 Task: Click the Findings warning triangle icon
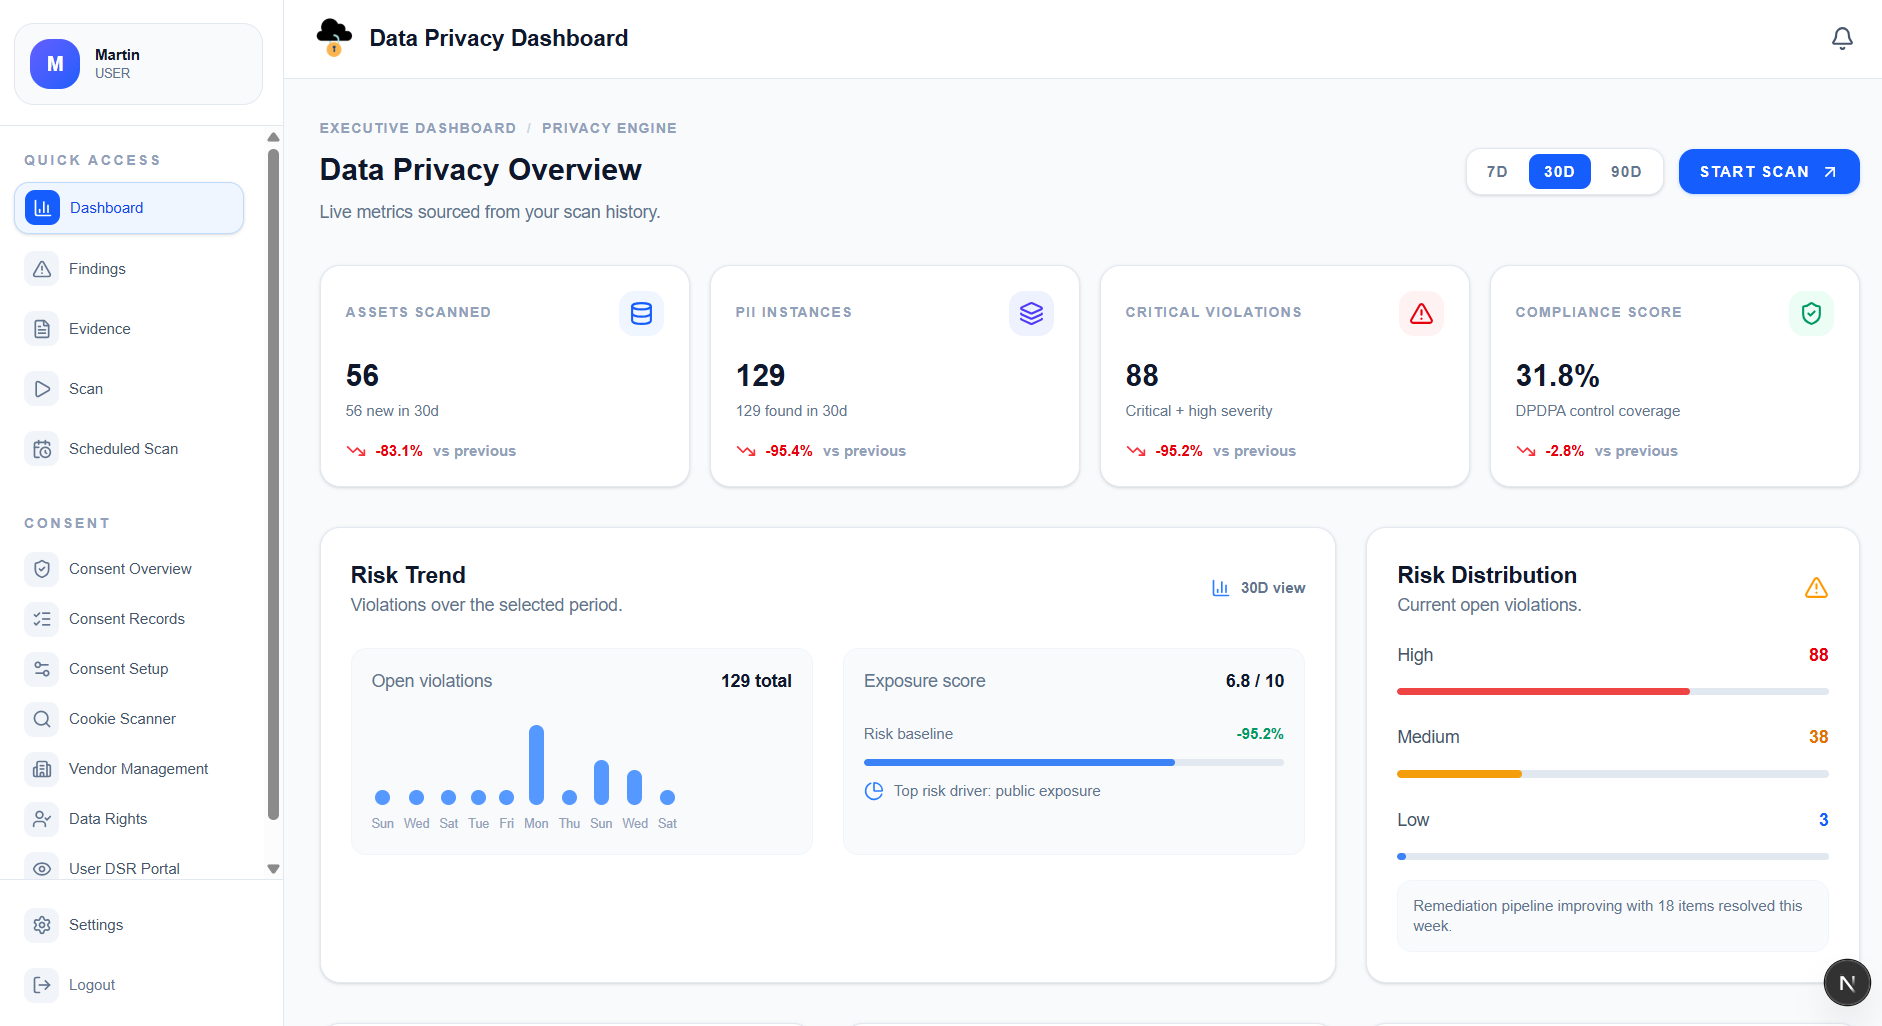pyautogui.click(x=42, y=269)
